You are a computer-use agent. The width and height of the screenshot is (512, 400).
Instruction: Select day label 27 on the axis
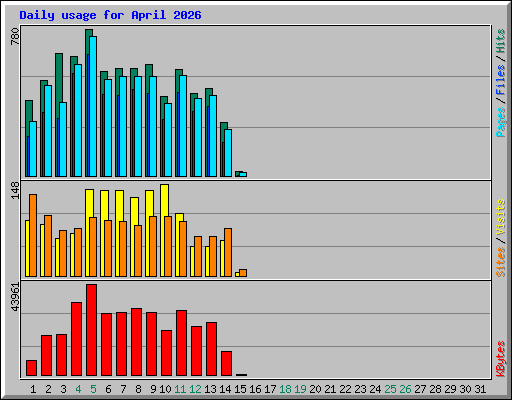coord(420,389)
